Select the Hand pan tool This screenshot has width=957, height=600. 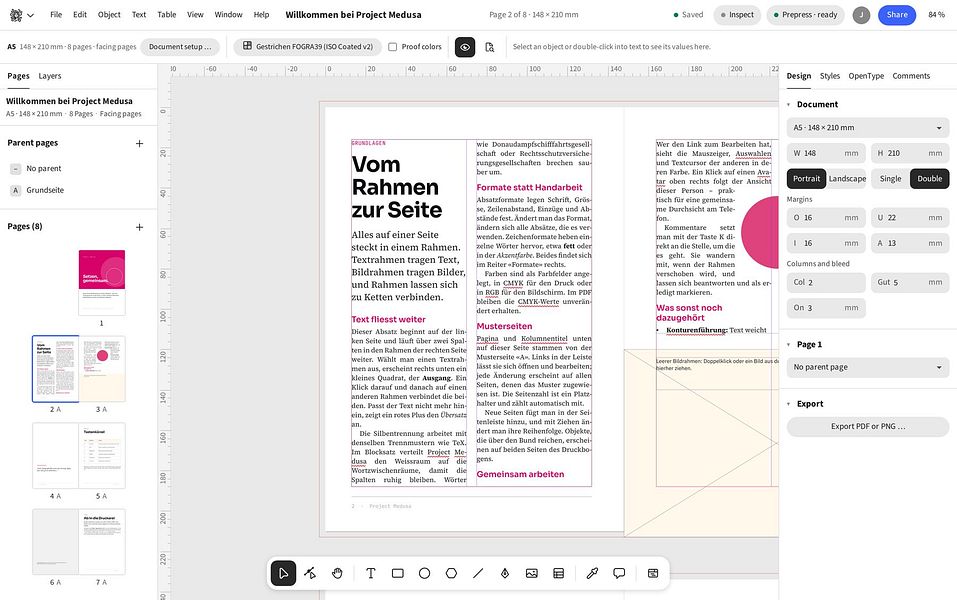pyautogui.click(x=337, y=573)
